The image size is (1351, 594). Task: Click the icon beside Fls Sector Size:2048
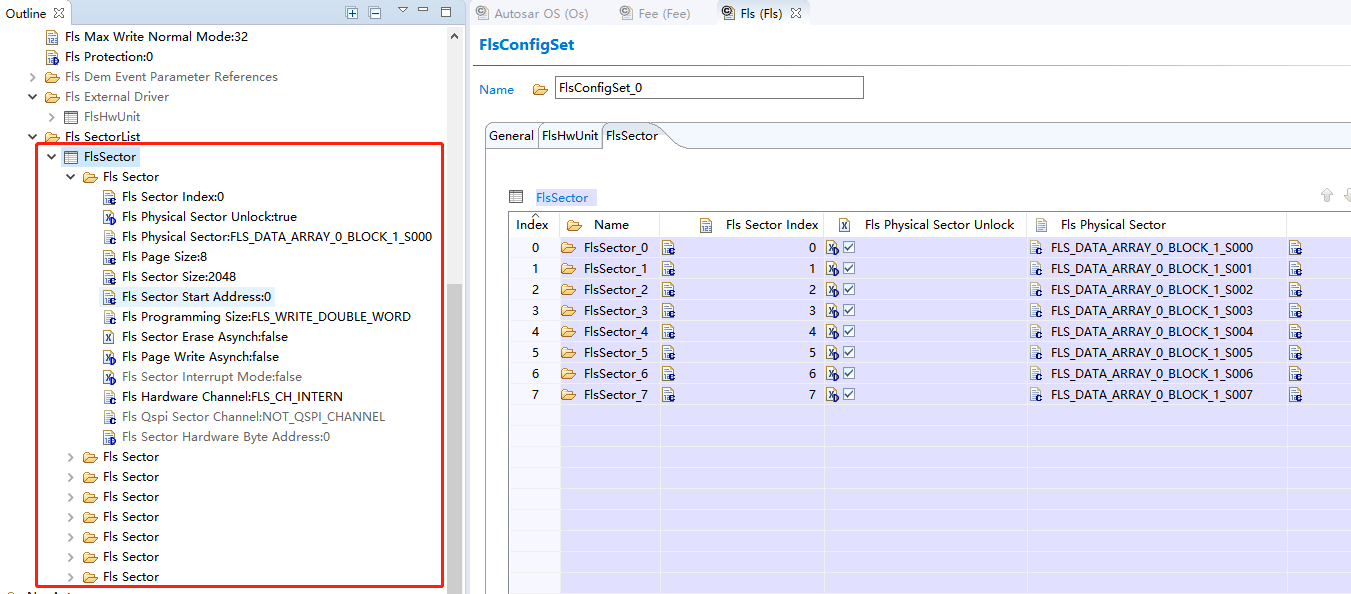pyautogui.click(x=110, y=277)
